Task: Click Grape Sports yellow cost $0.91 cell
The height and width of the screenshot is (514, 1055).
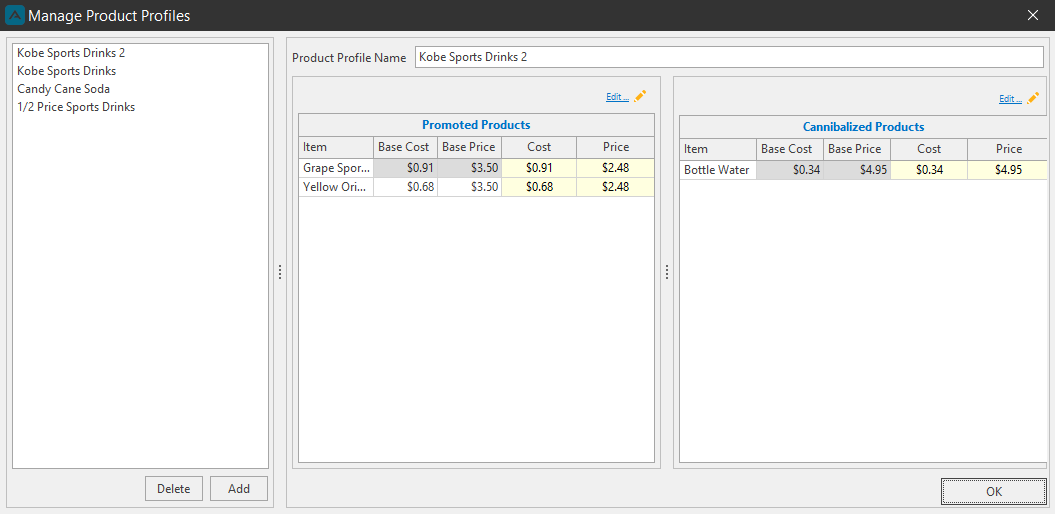Action: [539, 168]
